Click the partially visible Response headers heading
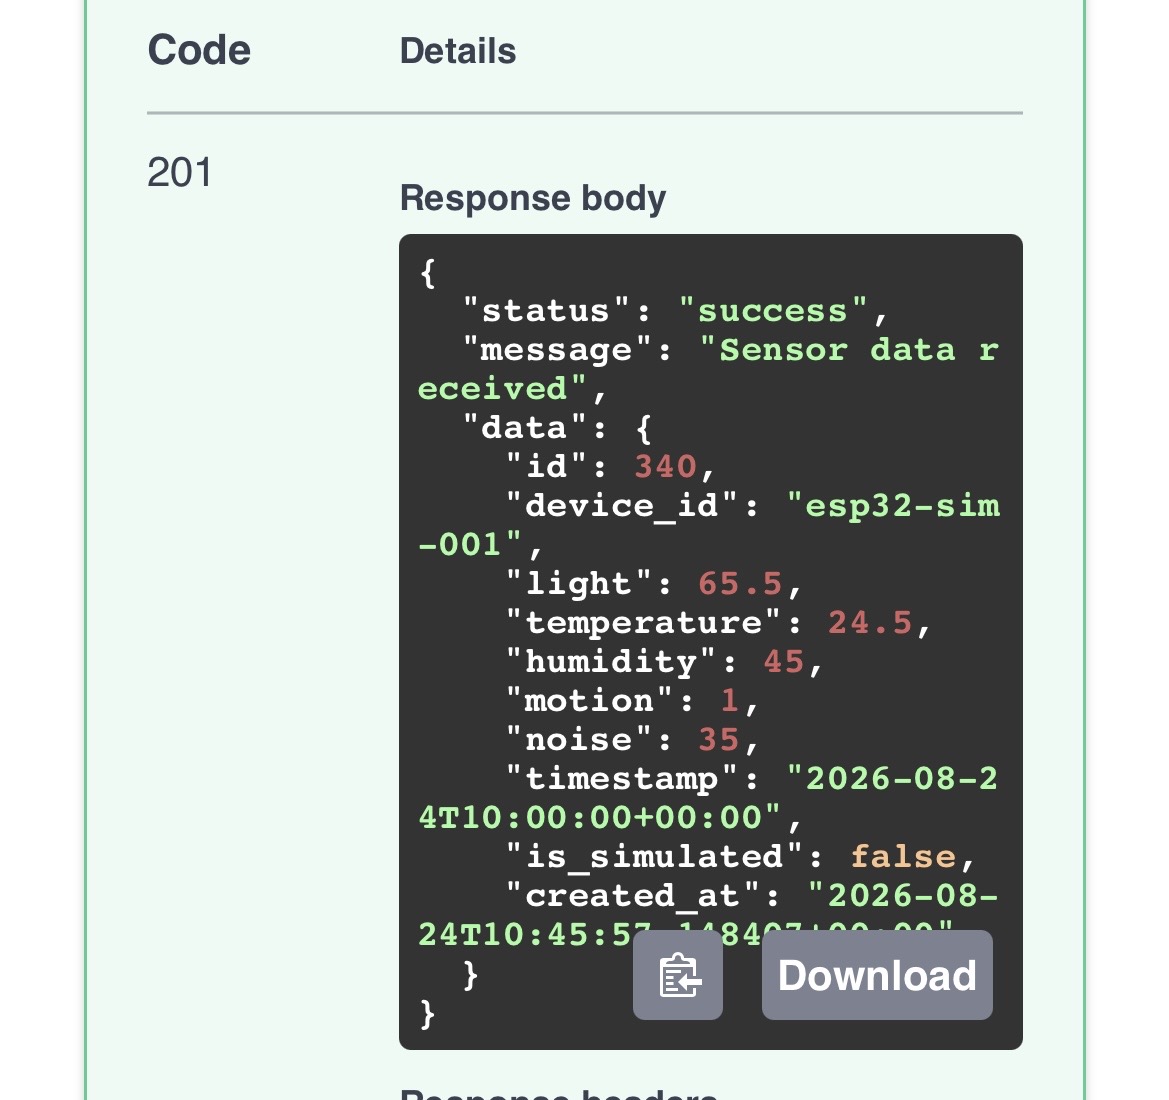This screenshot has width=1169, height=1100. (559, 1093)
